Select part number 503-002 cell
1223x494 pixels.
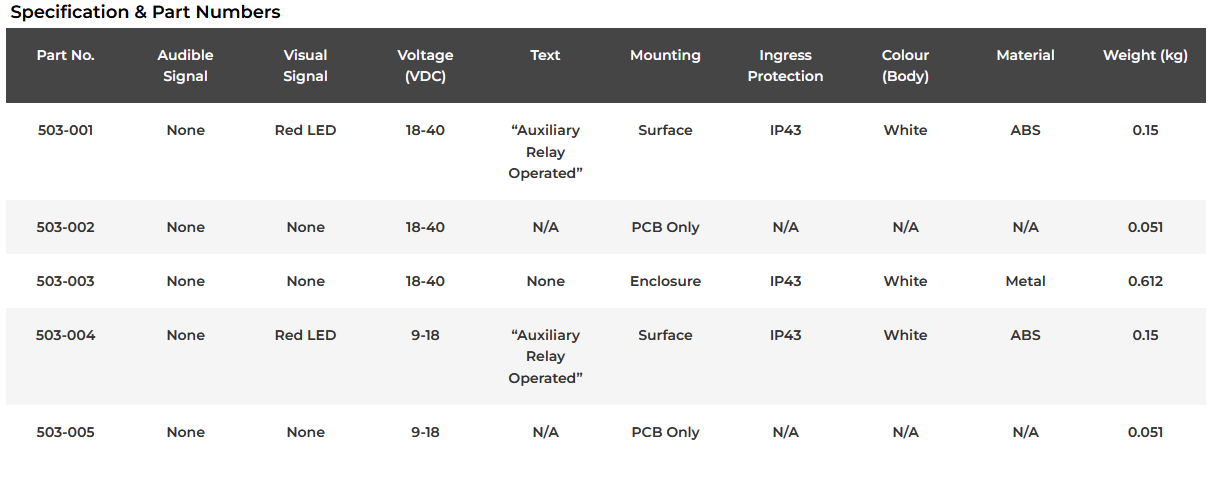point(65,227)
